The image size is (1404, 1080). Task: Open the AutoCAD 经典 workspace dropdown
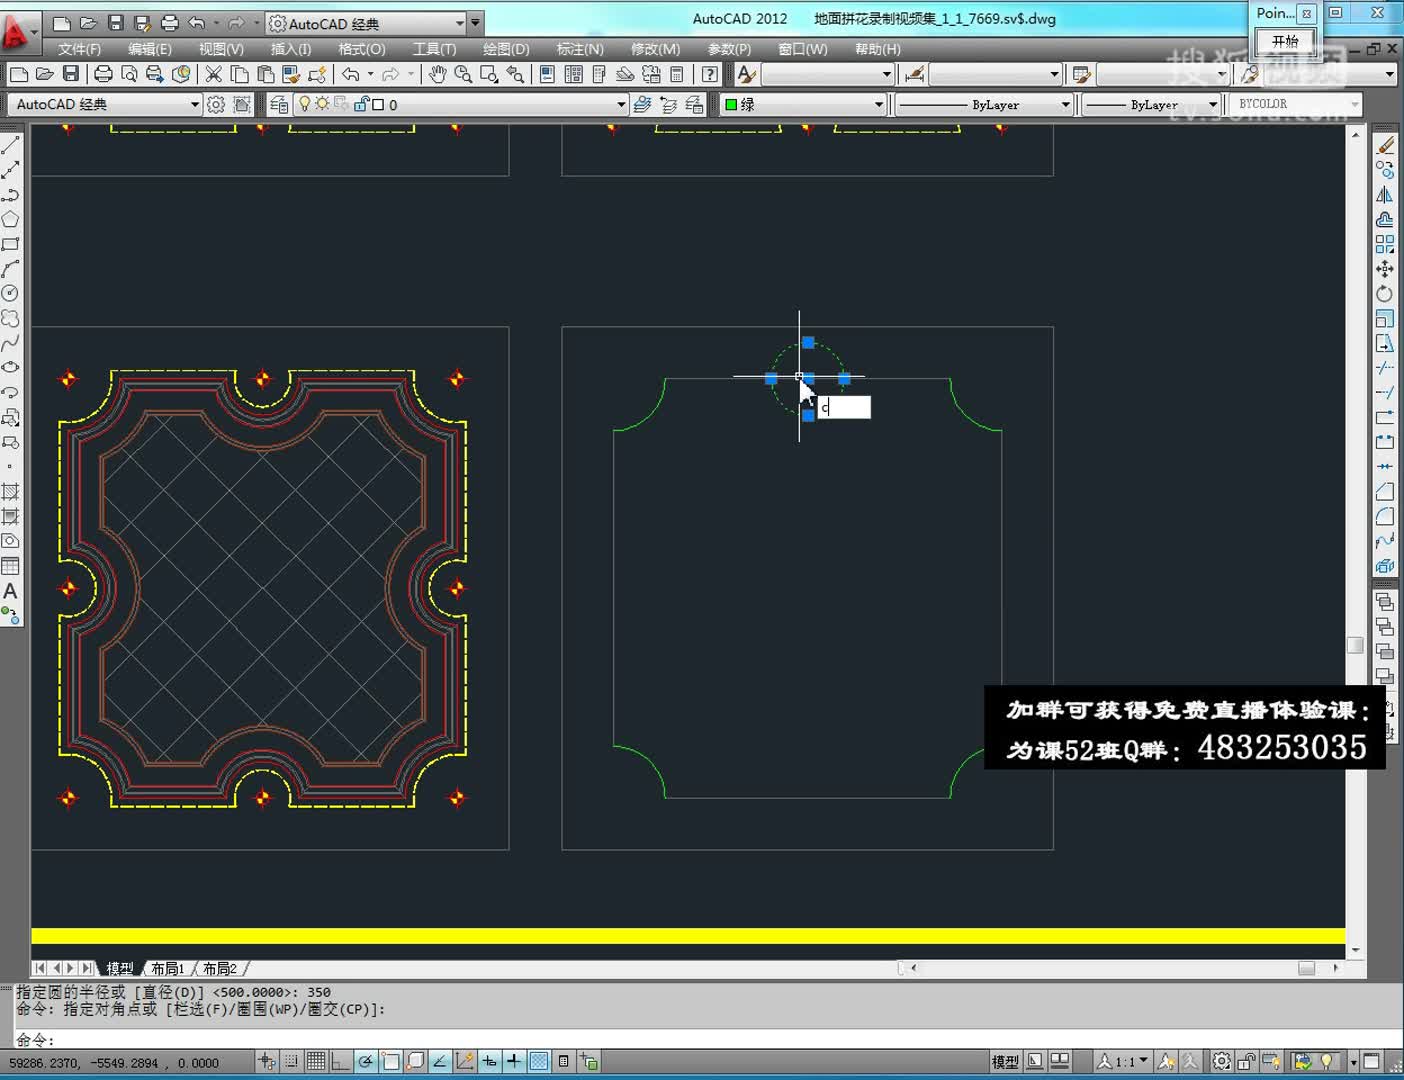tap(105, 104)
